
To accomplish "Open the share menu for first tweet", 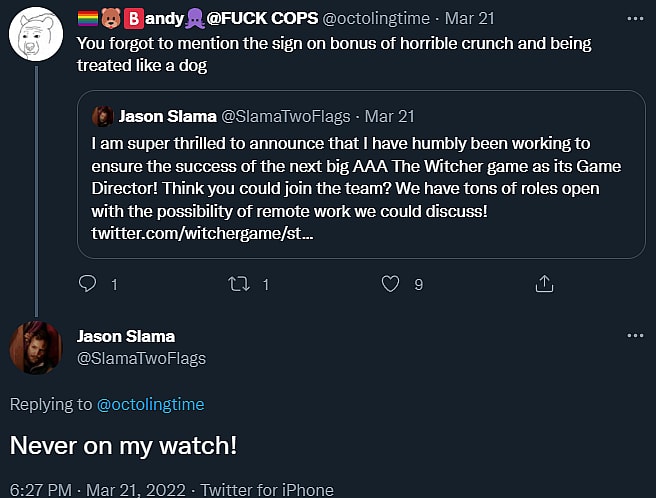I will [544, 284].
